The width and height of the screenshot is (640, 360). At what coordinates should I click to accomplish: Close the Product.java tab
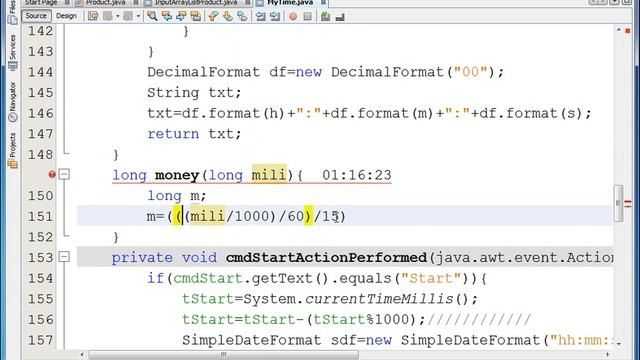pos(136,2)
